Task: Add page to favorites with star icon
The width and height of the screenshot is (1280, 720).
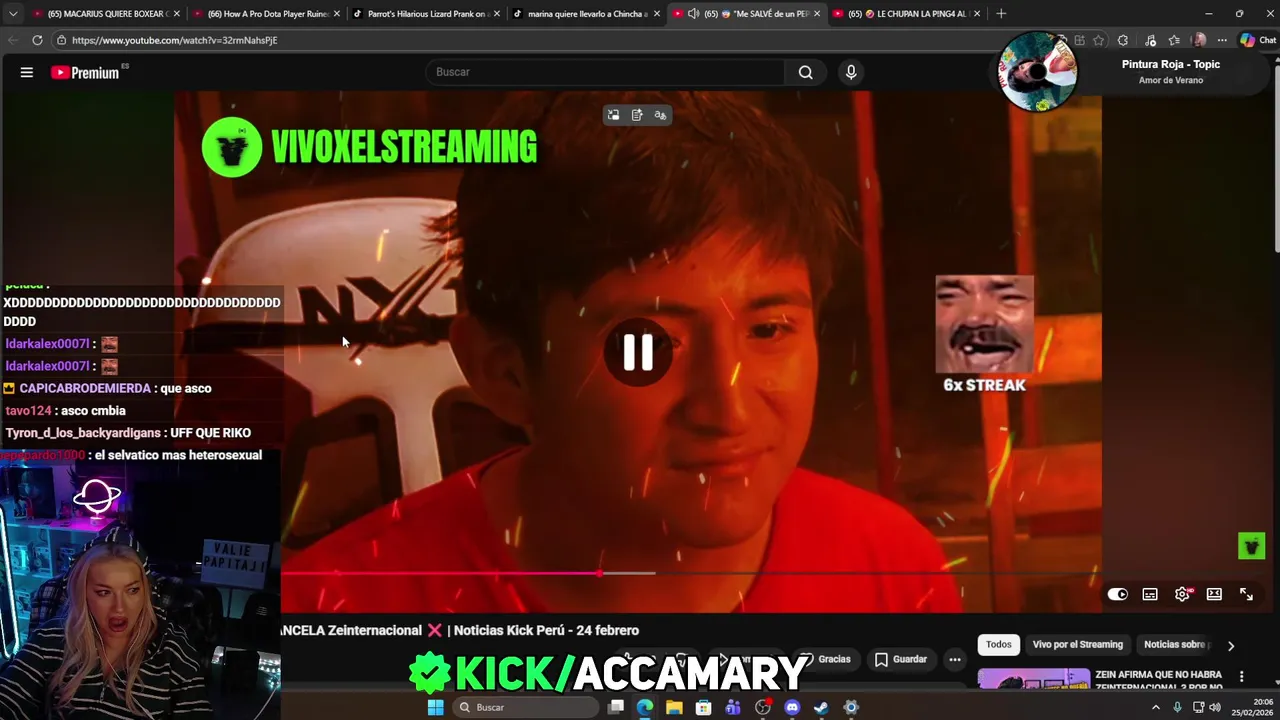Action: pos(1098,40)
